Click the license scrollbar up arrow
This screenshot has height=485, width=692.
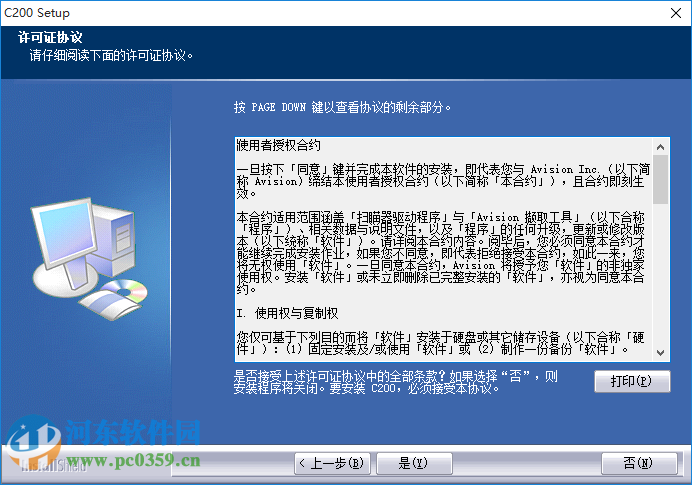(660, 147)
